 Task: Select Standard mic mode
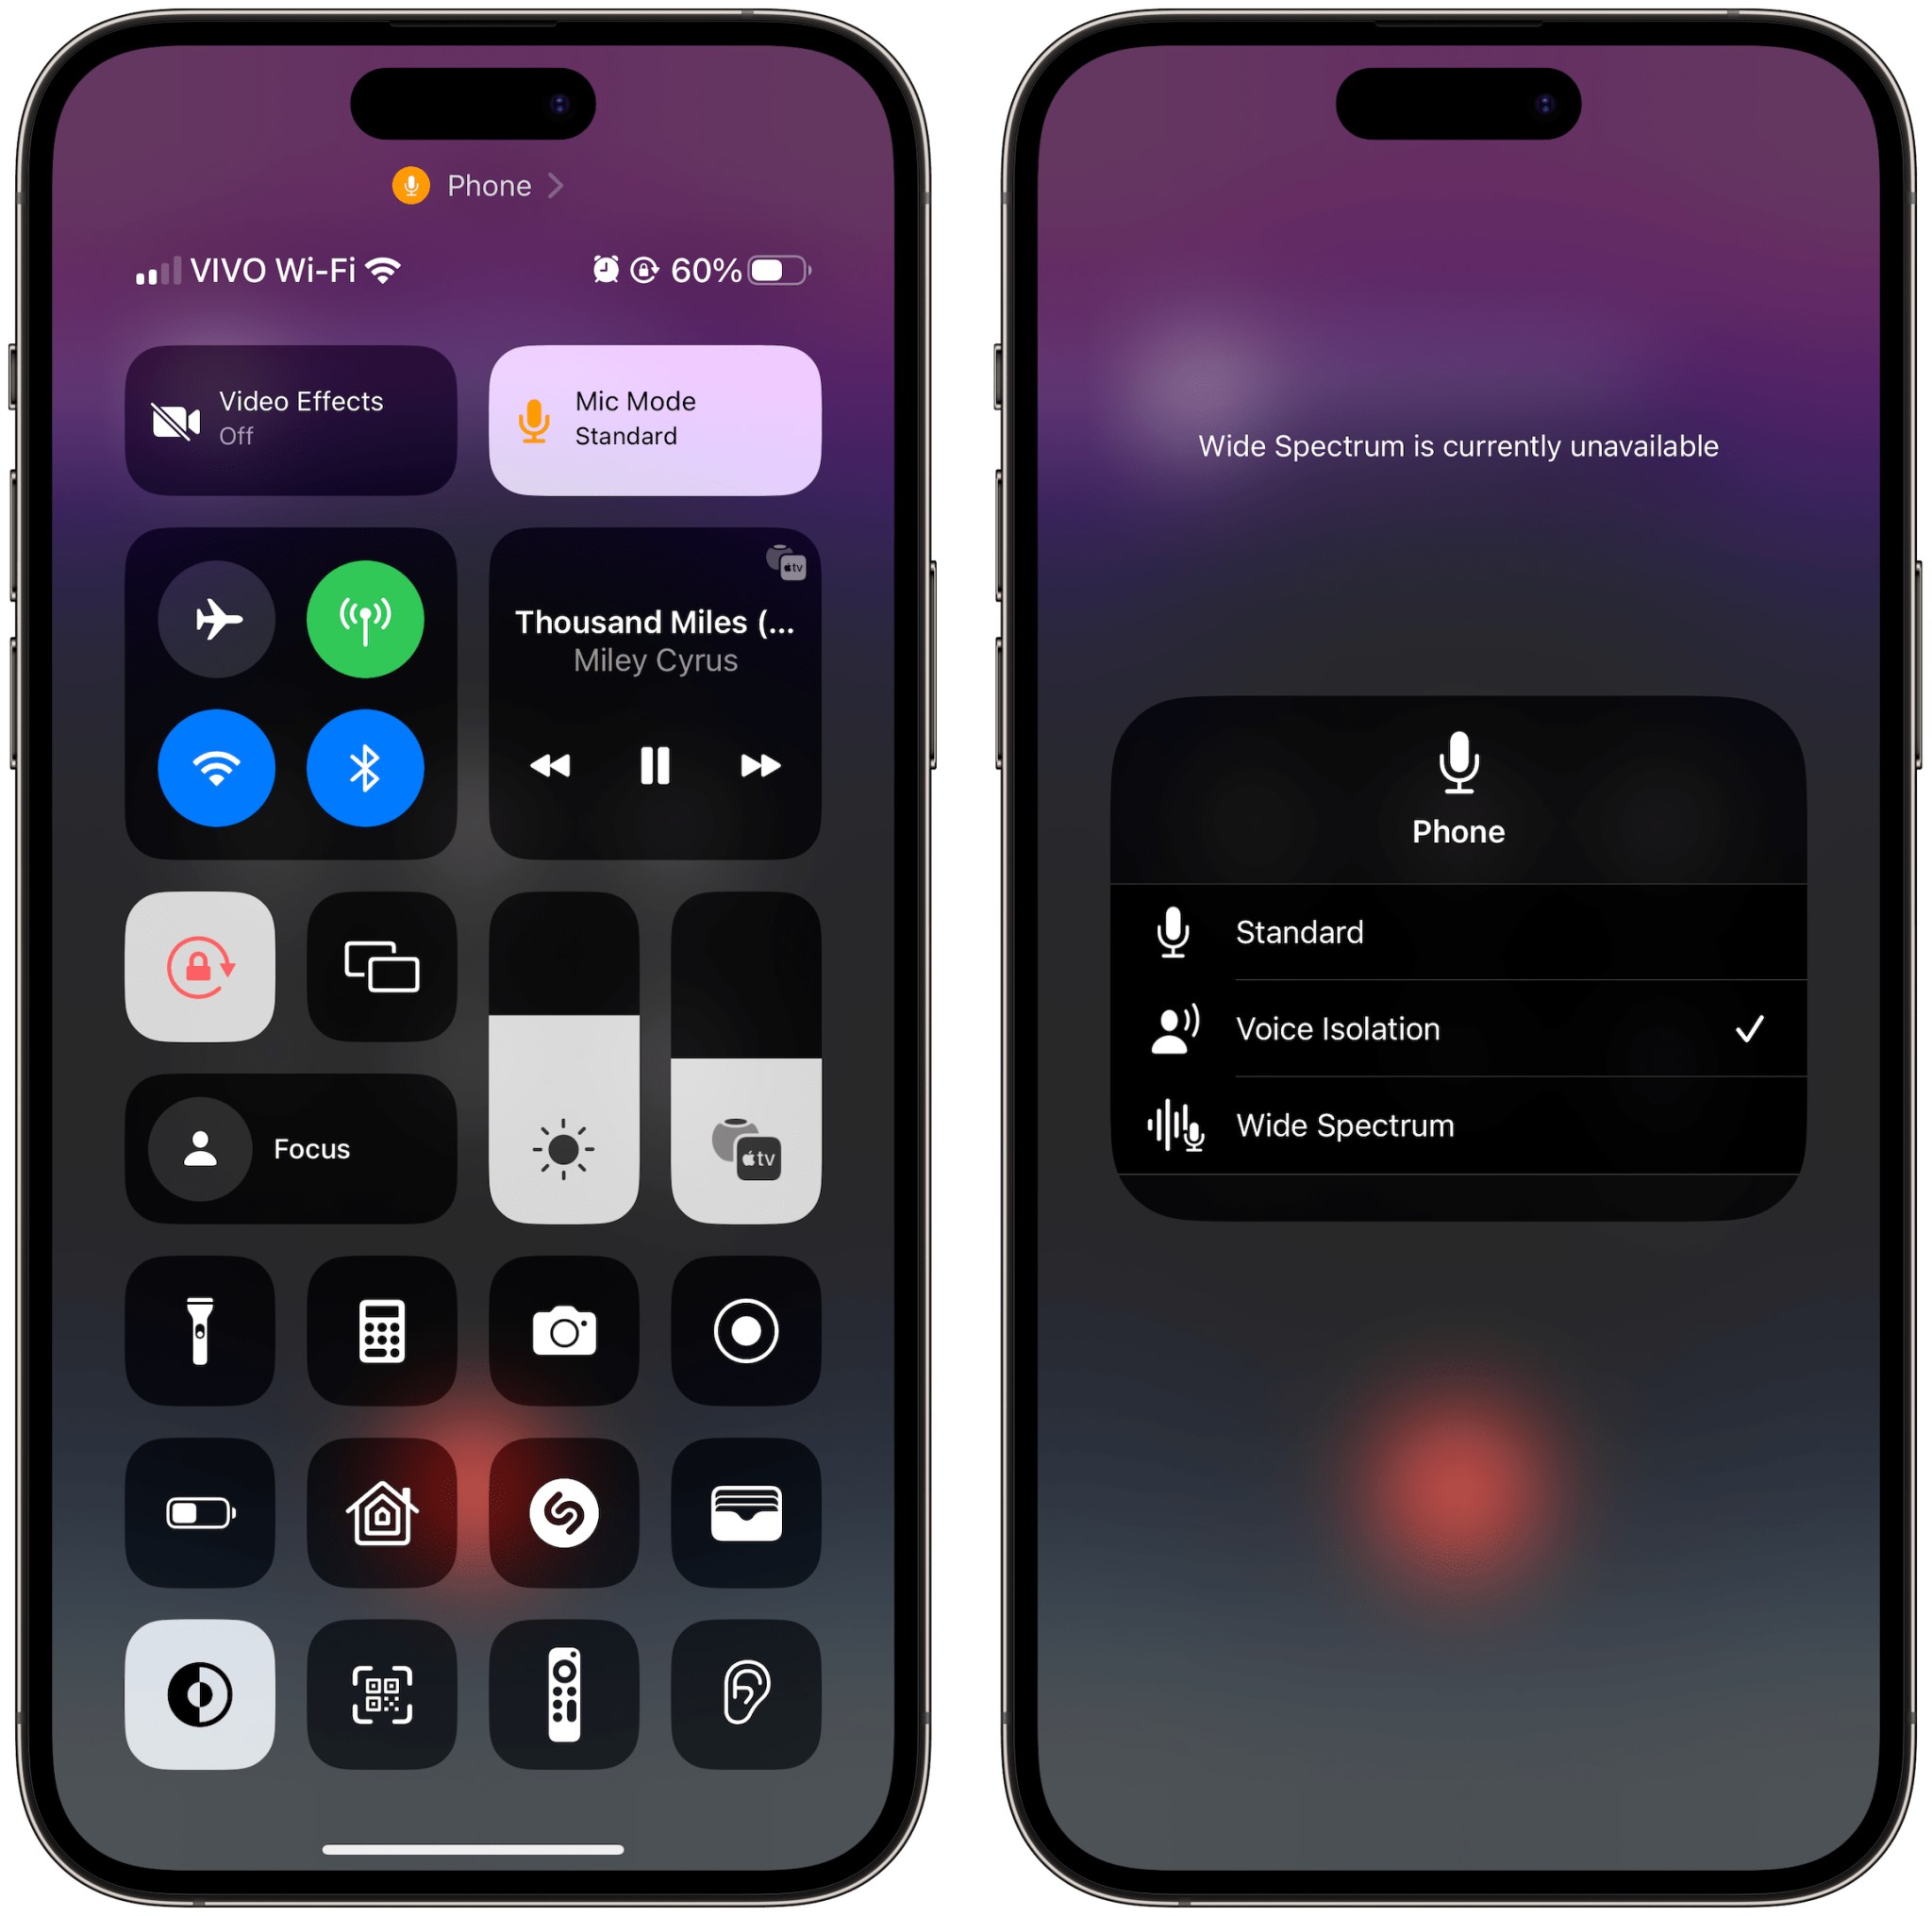point(1457,930)
